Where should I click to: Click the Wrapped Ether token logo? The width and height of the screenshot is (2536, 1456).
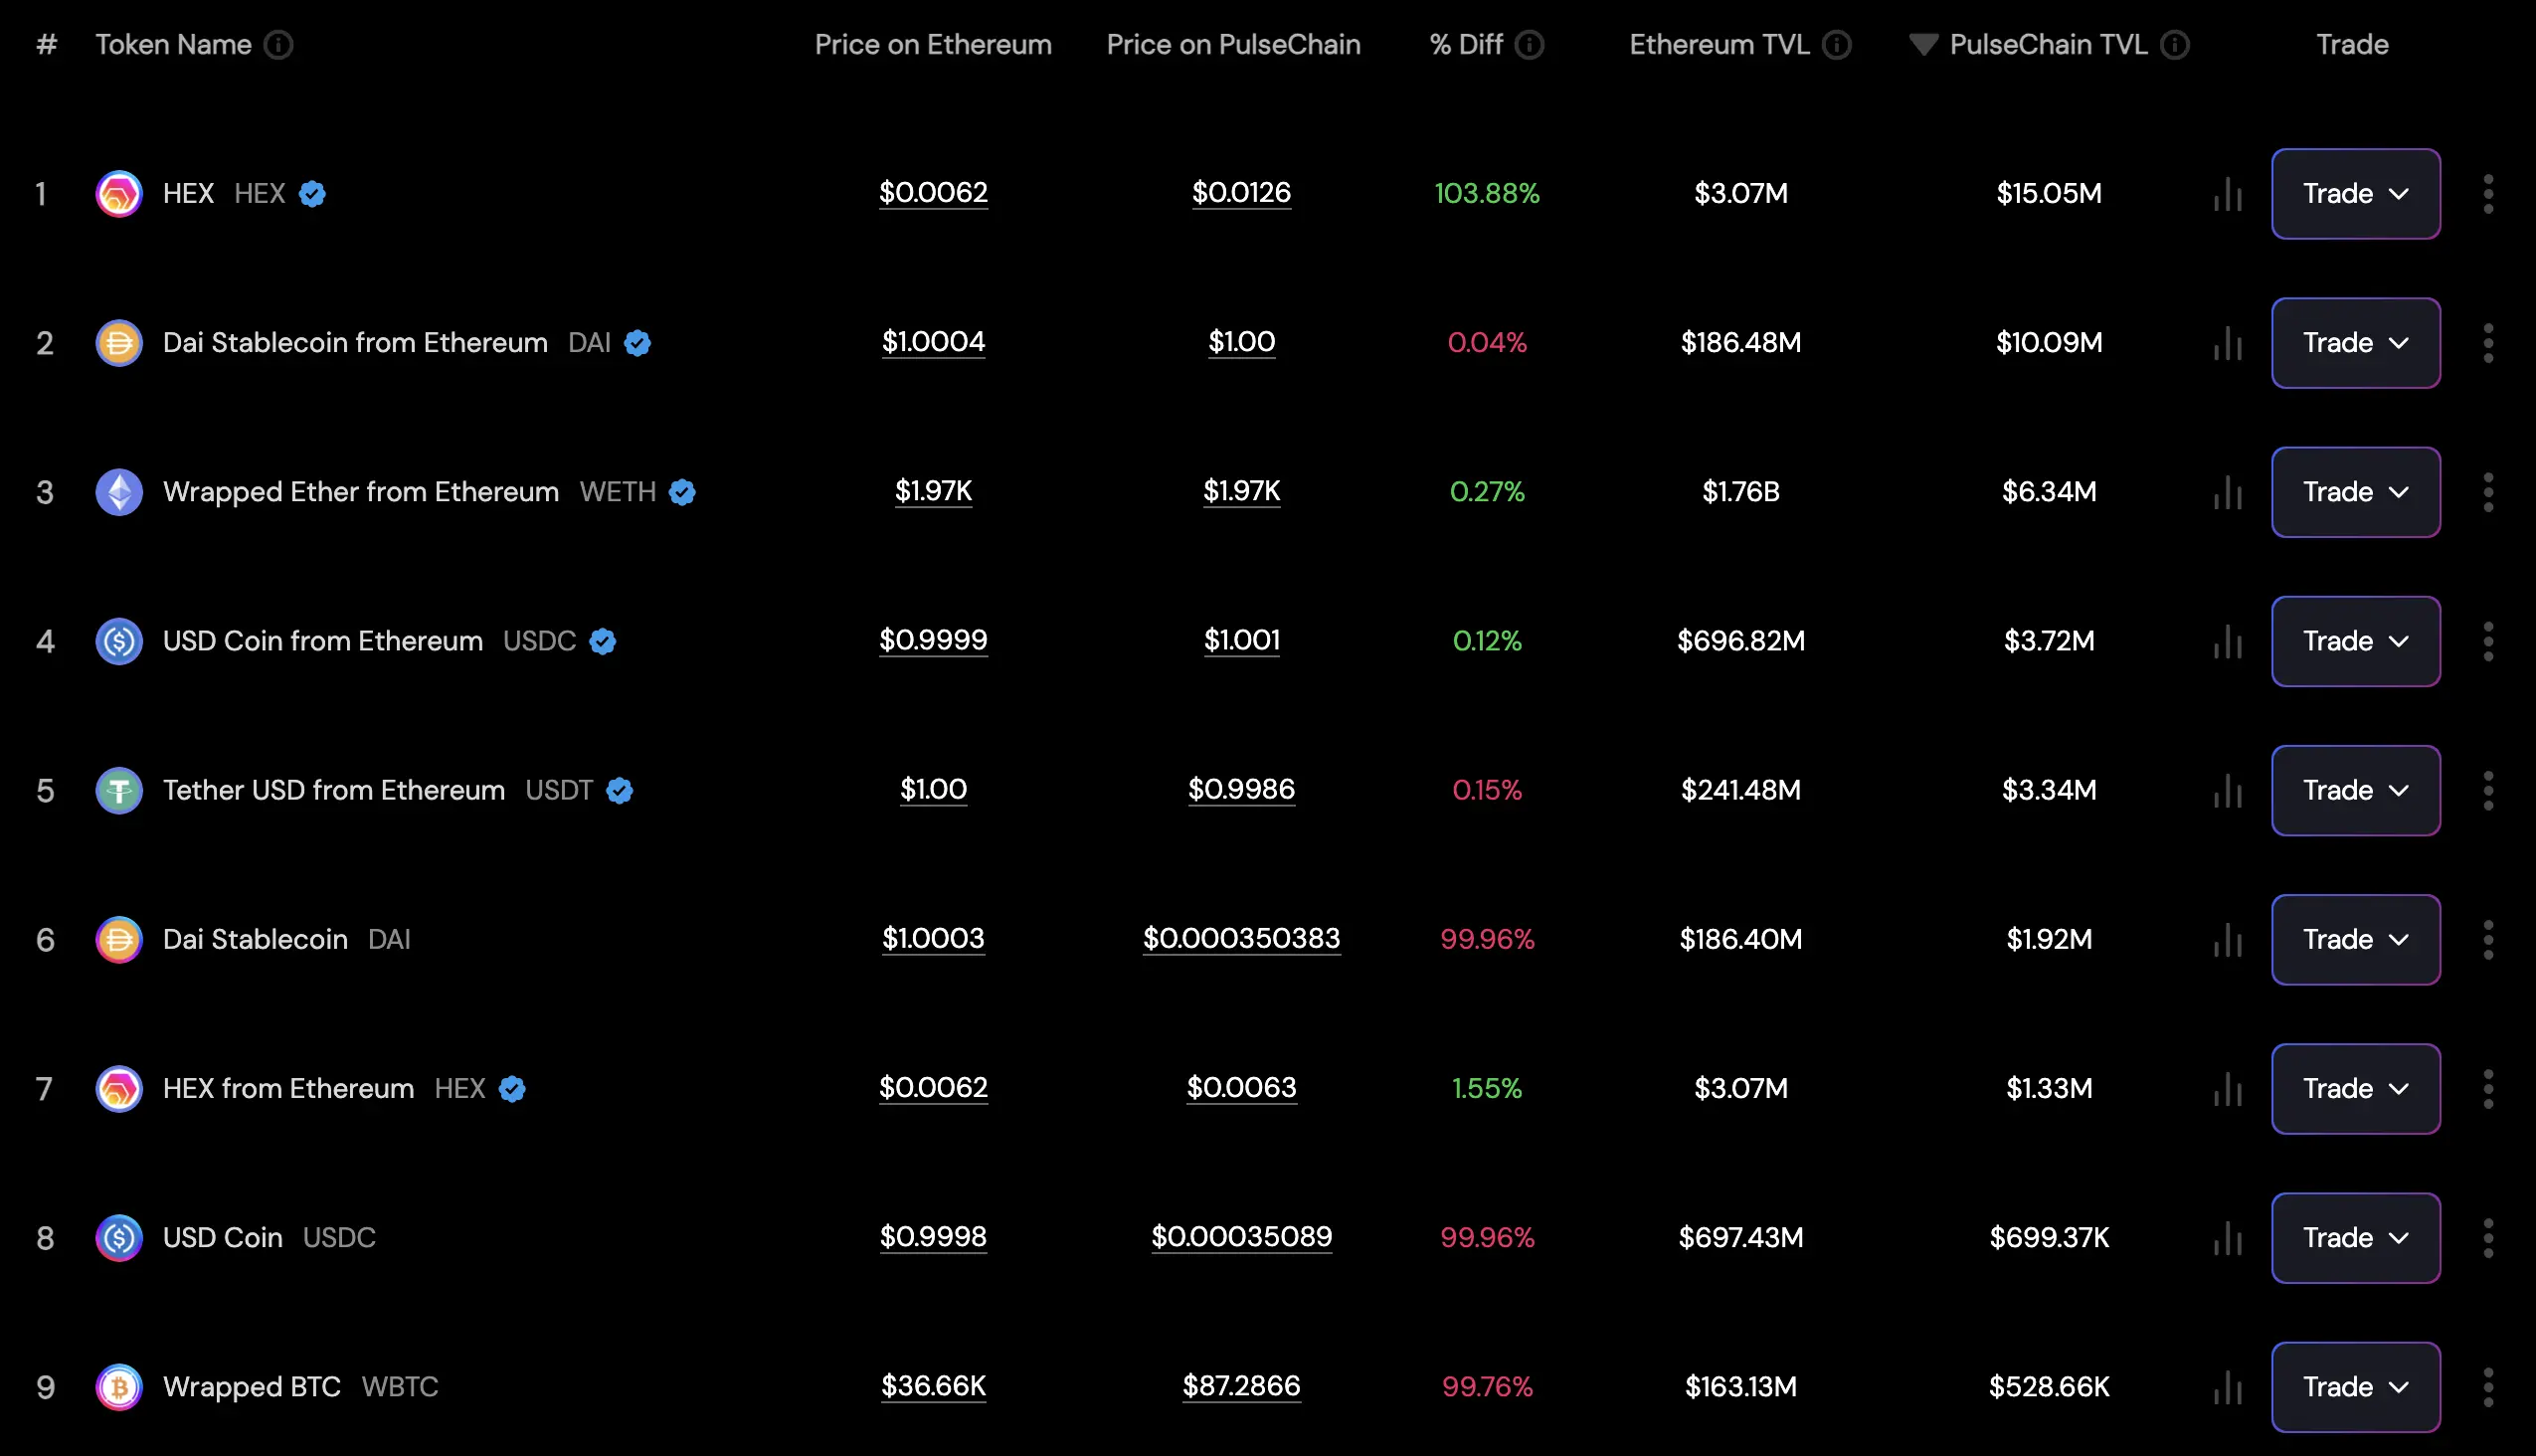coord(119,492)
